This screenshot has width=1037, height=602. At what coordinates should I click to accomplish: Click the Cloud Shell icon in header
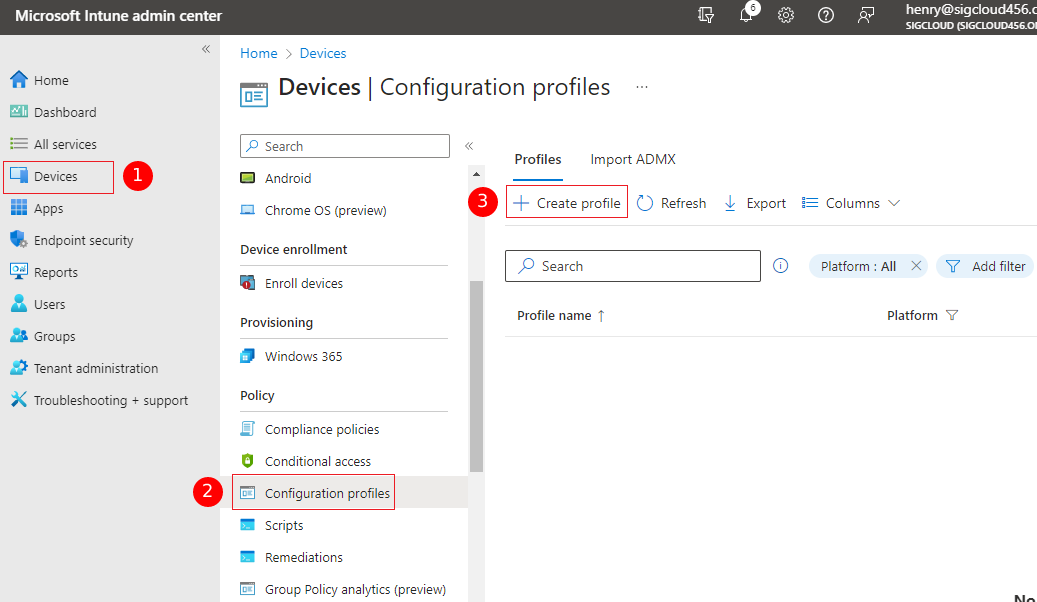click(x=707, y=16)
